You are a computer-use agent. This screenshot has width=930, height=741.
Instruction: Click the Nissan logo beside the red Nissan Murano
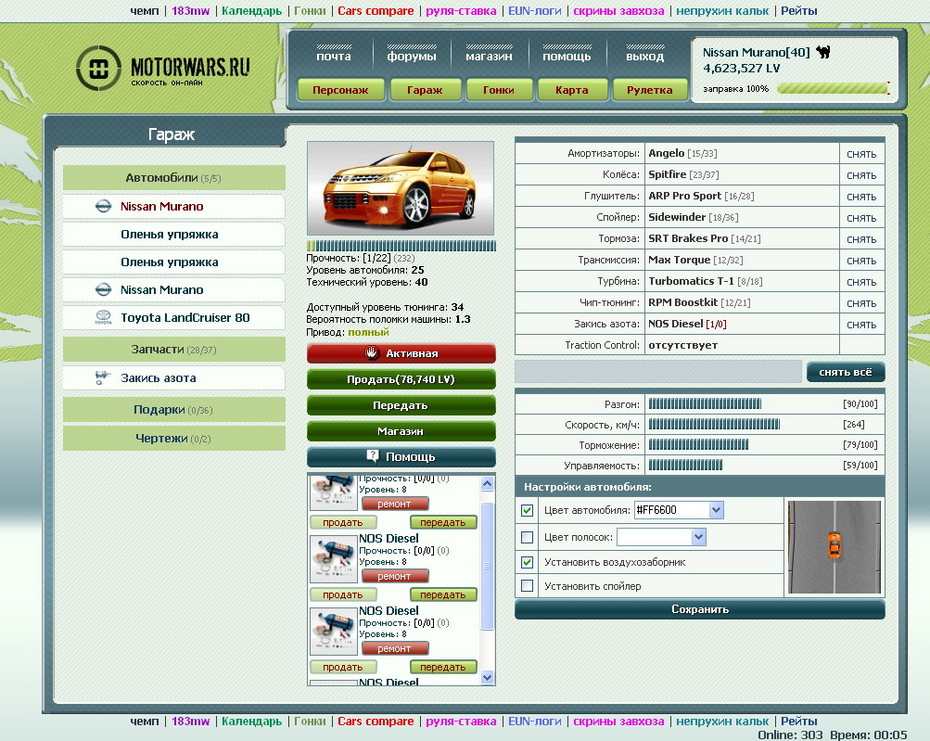[103, 206]
